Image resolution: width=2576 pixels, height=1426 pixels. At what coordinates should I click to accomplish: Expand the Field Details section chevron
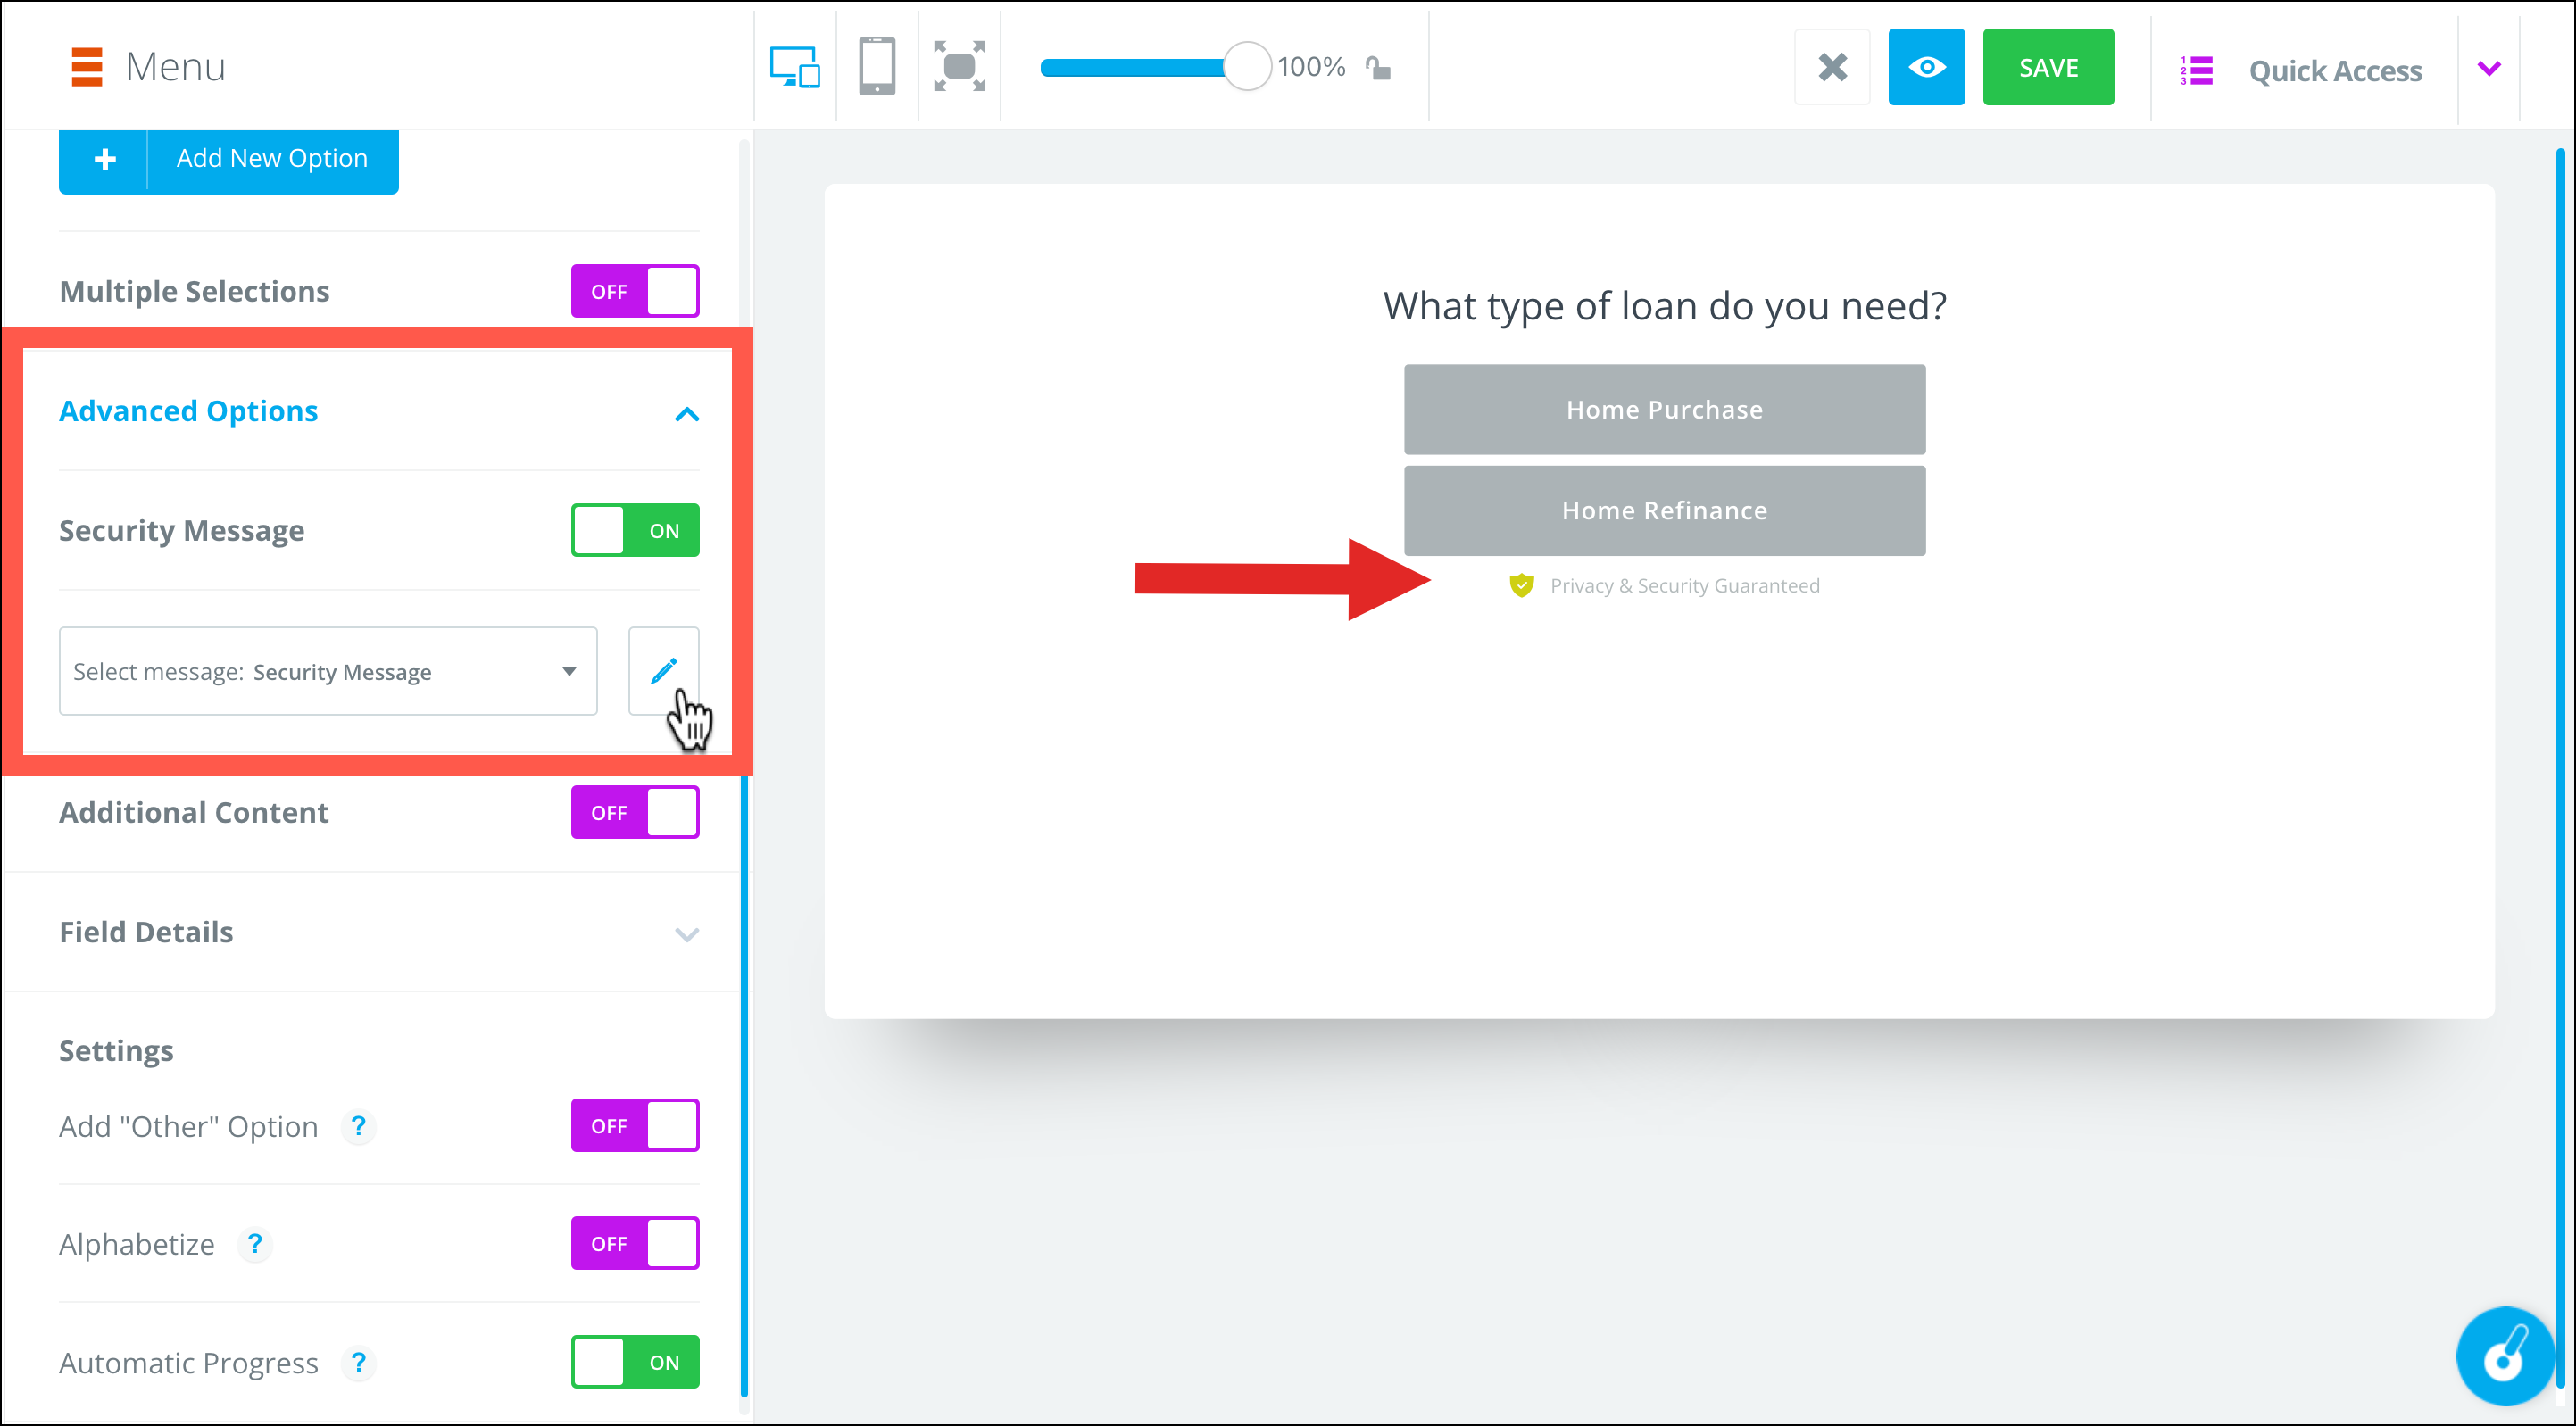[x=687, y=934]
